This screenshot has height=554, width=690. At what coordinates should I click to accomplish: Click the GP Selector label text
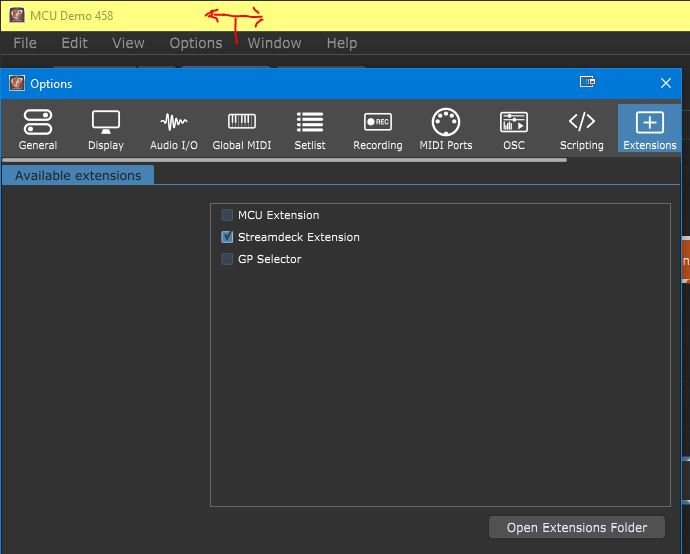point(270,259)
